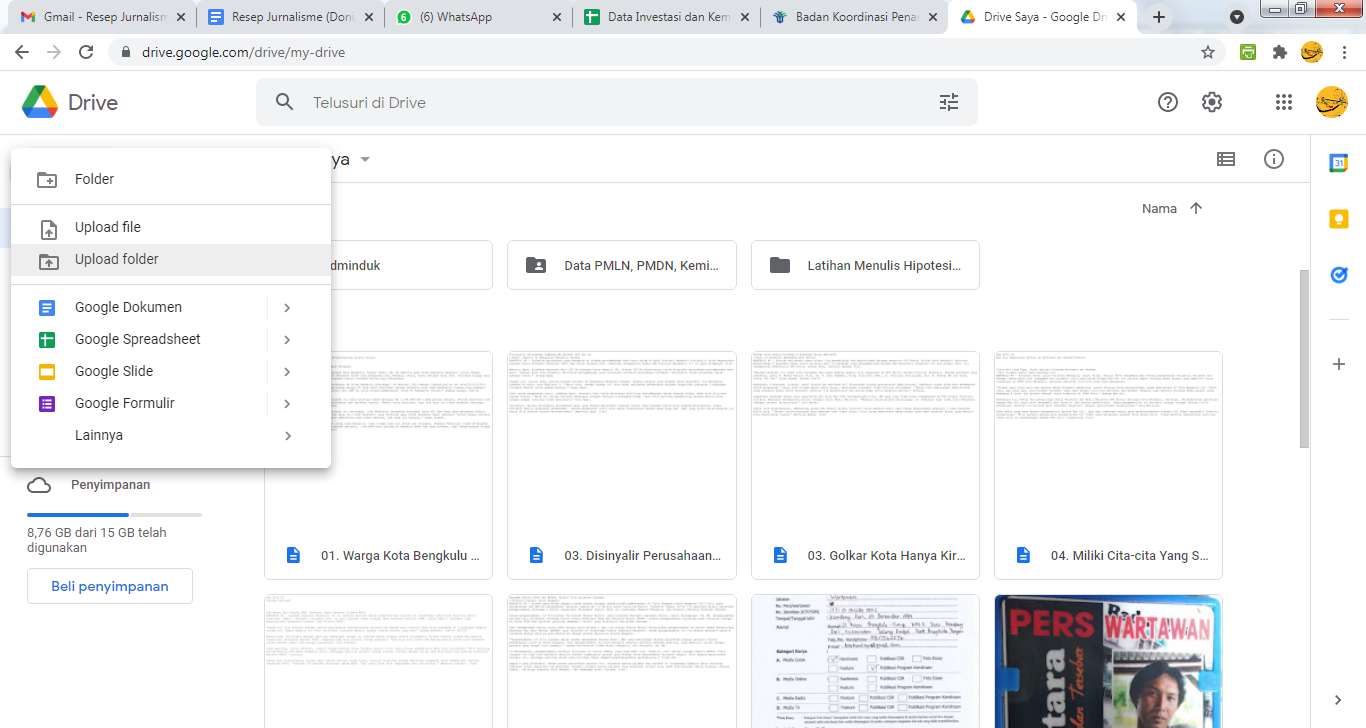Open Google Tasks side panel
This screenshot has height=728, width=1366.
pos(1339,275)
